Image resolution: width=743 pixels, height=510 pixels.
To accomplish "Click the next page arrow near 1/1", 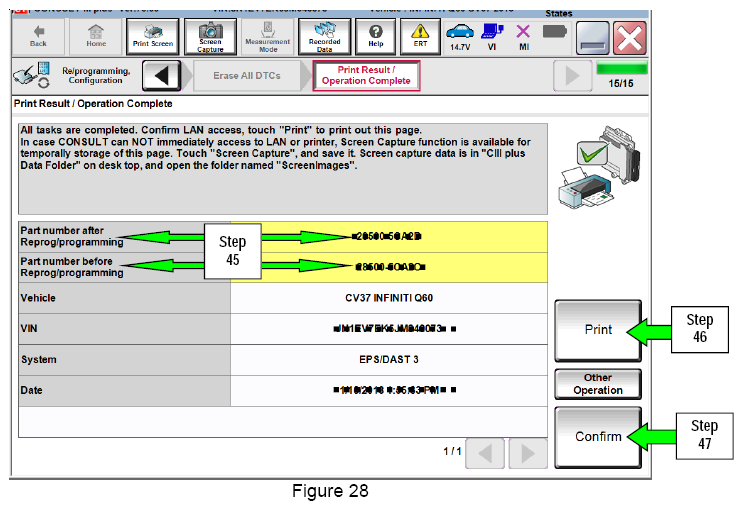I will [x=528, y=454].
